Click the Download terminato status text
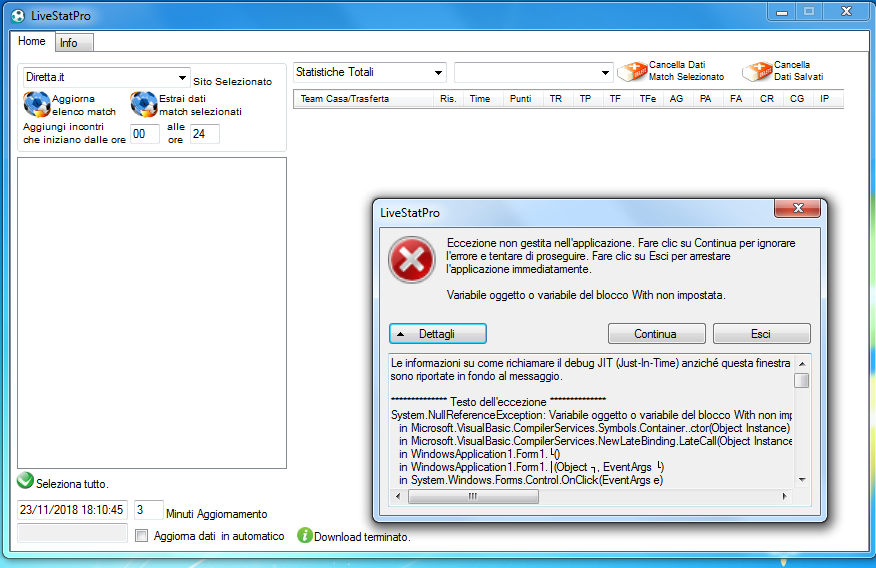This screenshot has height=568, width=876. coord(362,537)
